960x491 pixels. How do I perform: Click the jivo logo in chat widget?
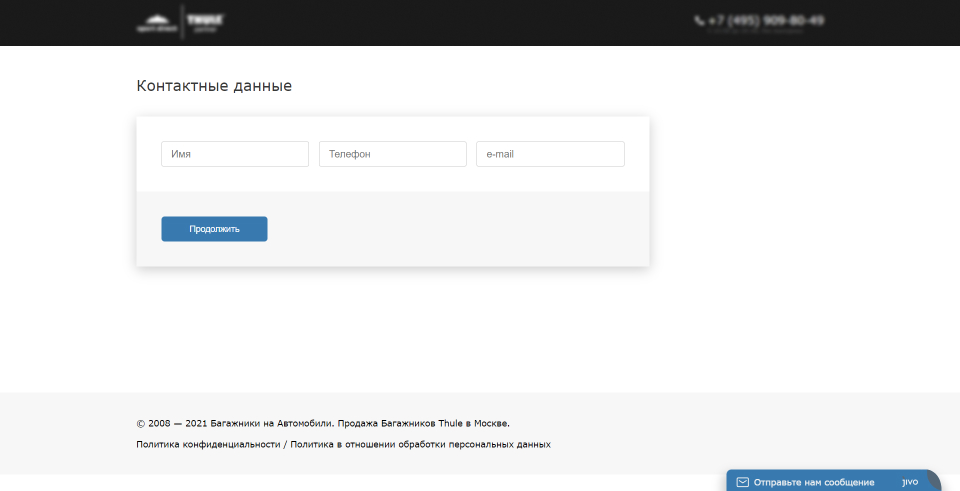click(910, 481)
